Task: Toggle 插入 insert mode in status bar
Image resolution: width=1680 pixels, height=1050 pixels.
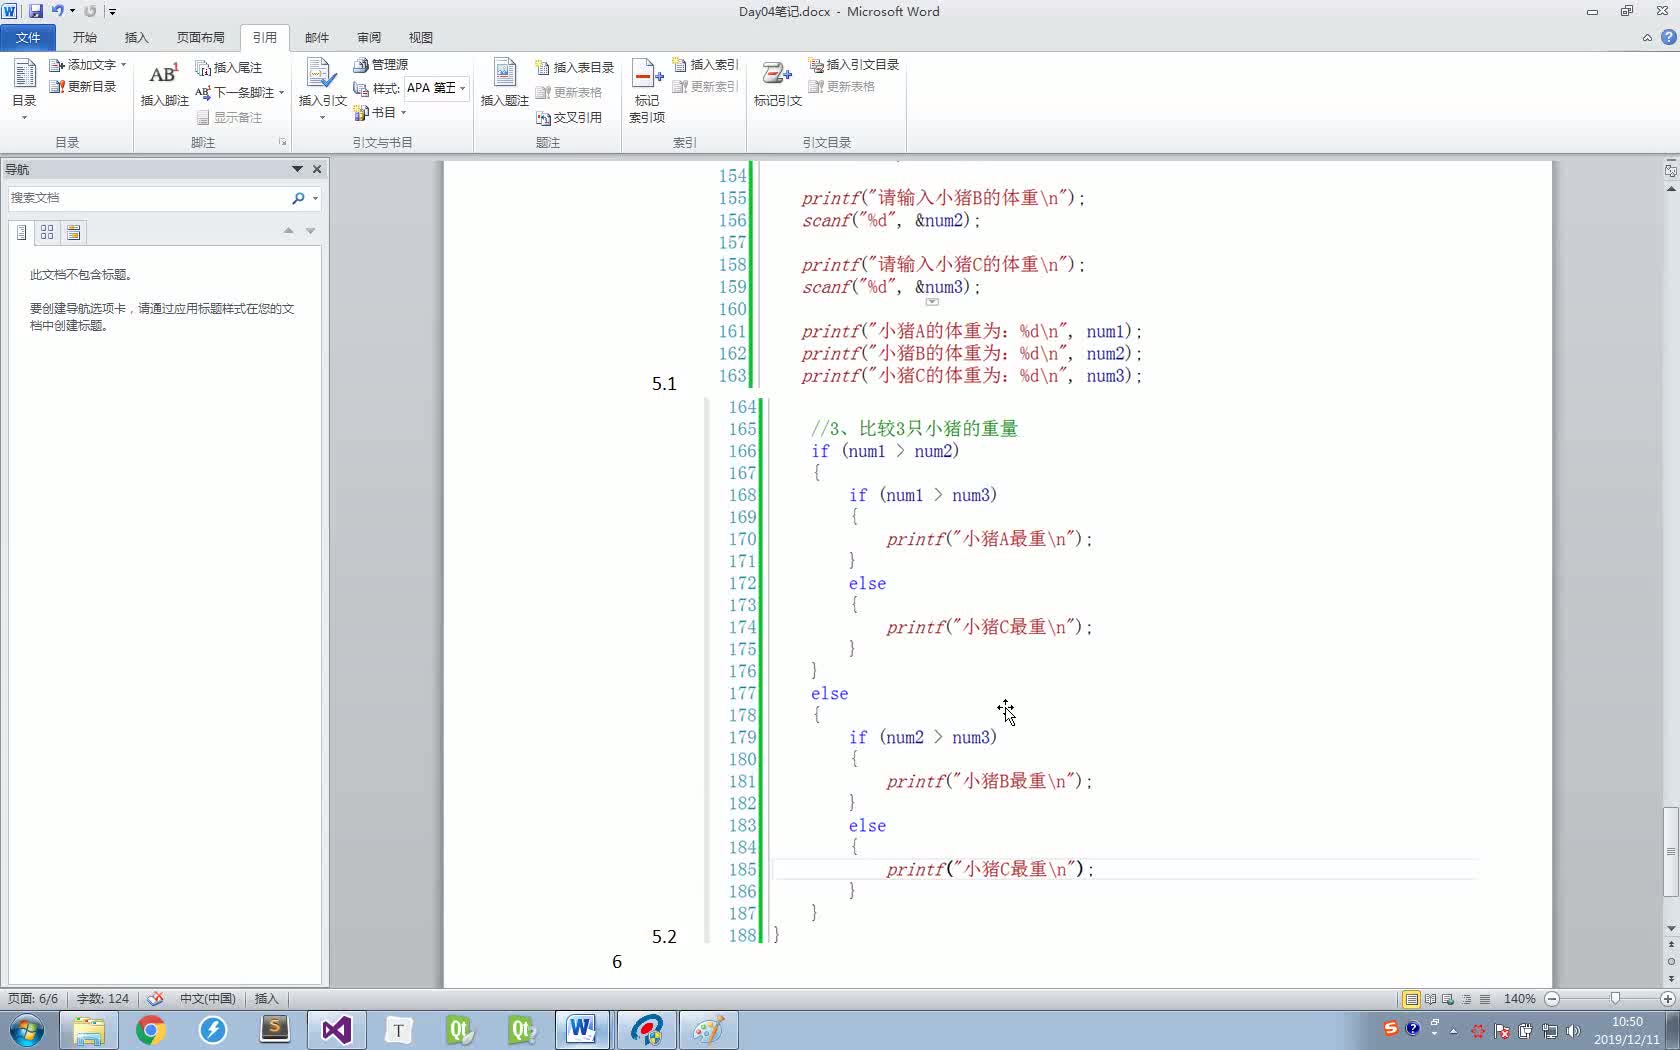Action: point(266,998)
